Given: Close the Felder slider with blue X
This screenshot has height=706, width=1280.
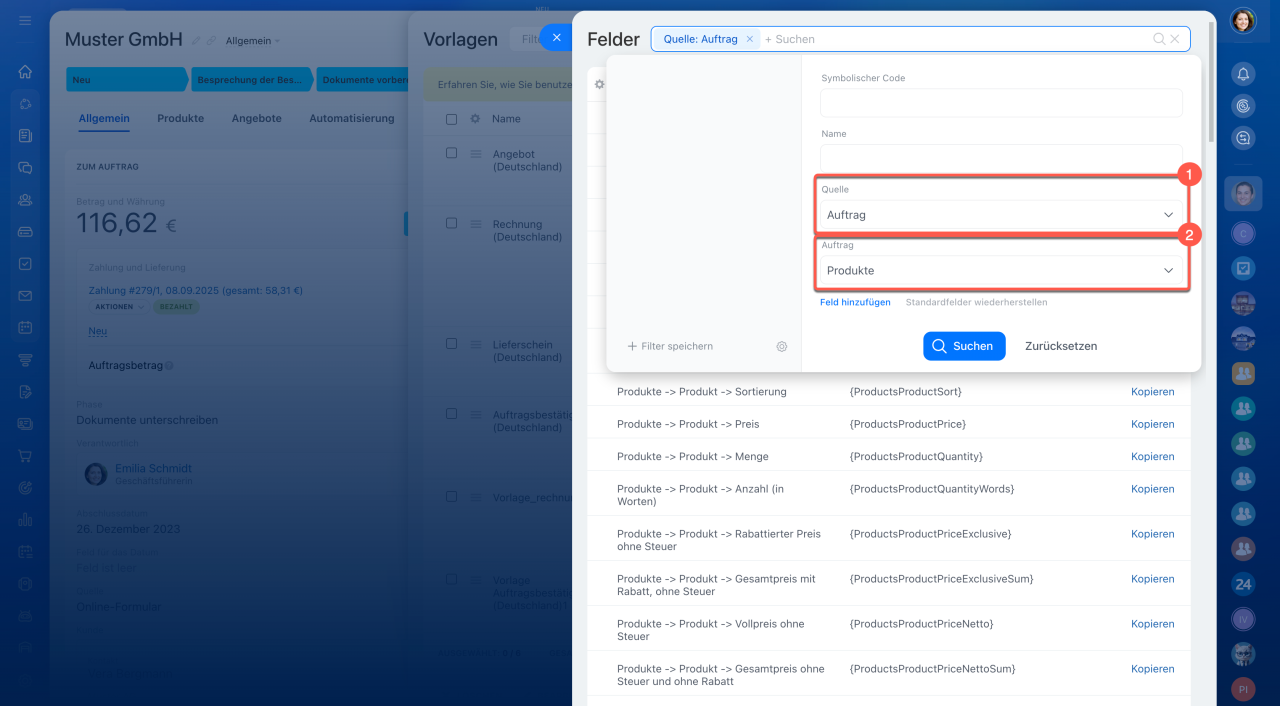Looking at the screenshot, I should [556, 38].
